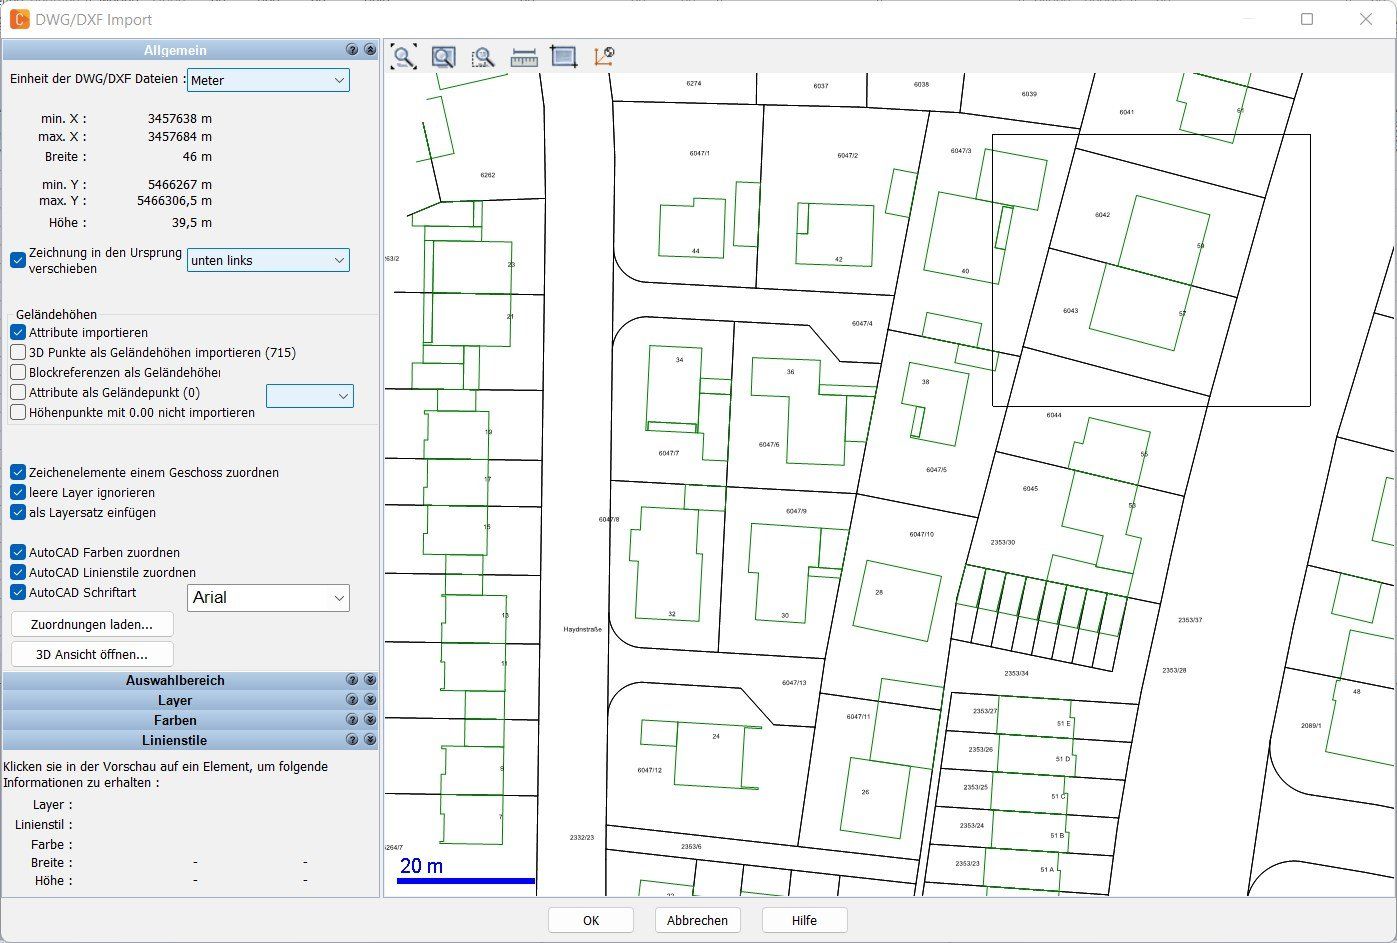Expand the Farben section header
Viewport: 1397px width, 943px height.
[x=175, y=720]
